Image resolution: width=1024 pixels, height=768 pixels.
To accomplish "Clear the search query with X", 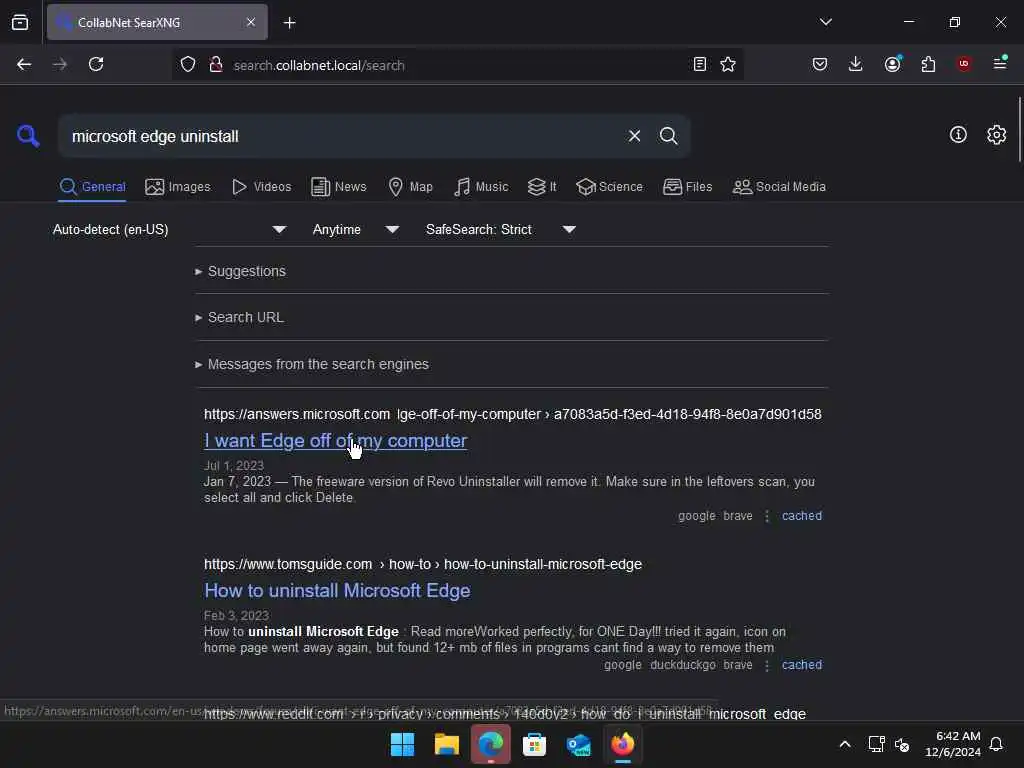I will point(634,136).
